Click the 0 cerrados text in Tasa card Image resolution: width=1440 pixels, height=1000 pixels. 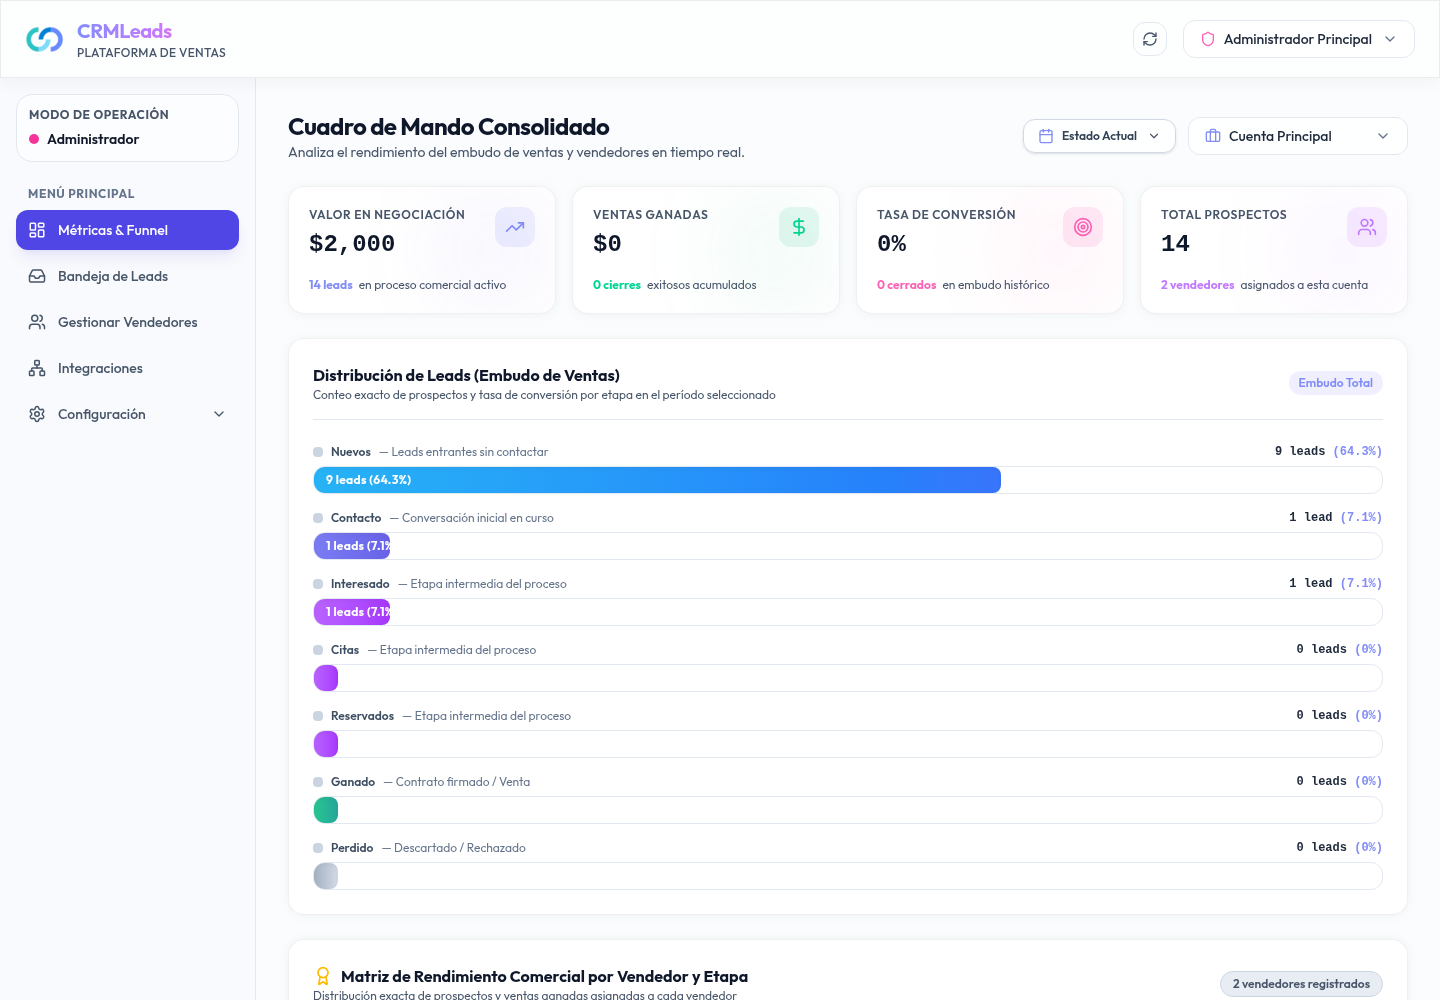click(906, 285)
